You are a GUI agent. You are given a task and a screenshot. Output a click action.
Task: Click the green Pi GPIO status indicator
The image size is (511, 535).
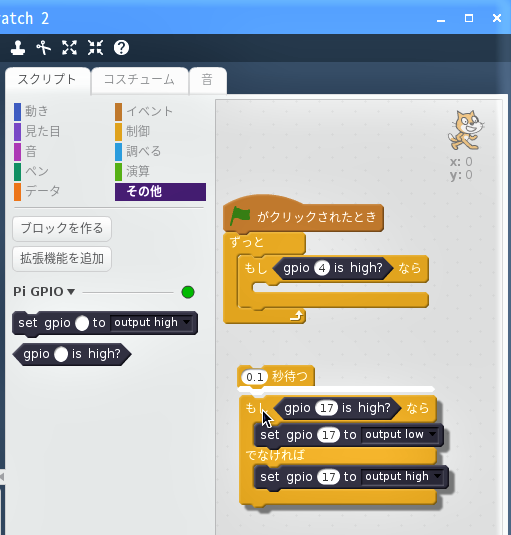[188, 292]
